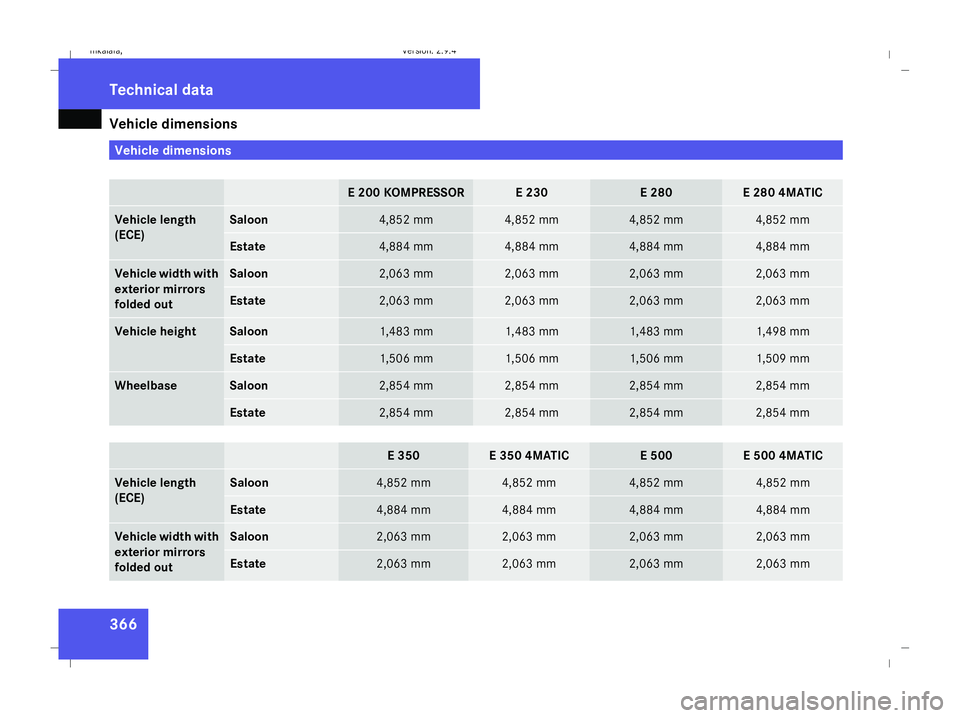Click the 'Vehicle height' row label
Viewport: 960px width, 718px height.
[155, 331]
